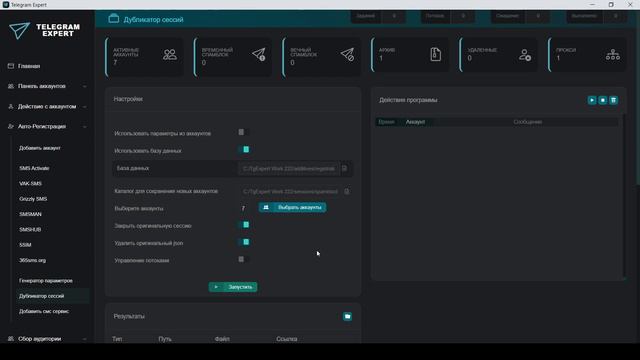Click the stop icon in Действия программы panel
The width and height of the screenshot is (640, 360).
click(x=602, y=100)
